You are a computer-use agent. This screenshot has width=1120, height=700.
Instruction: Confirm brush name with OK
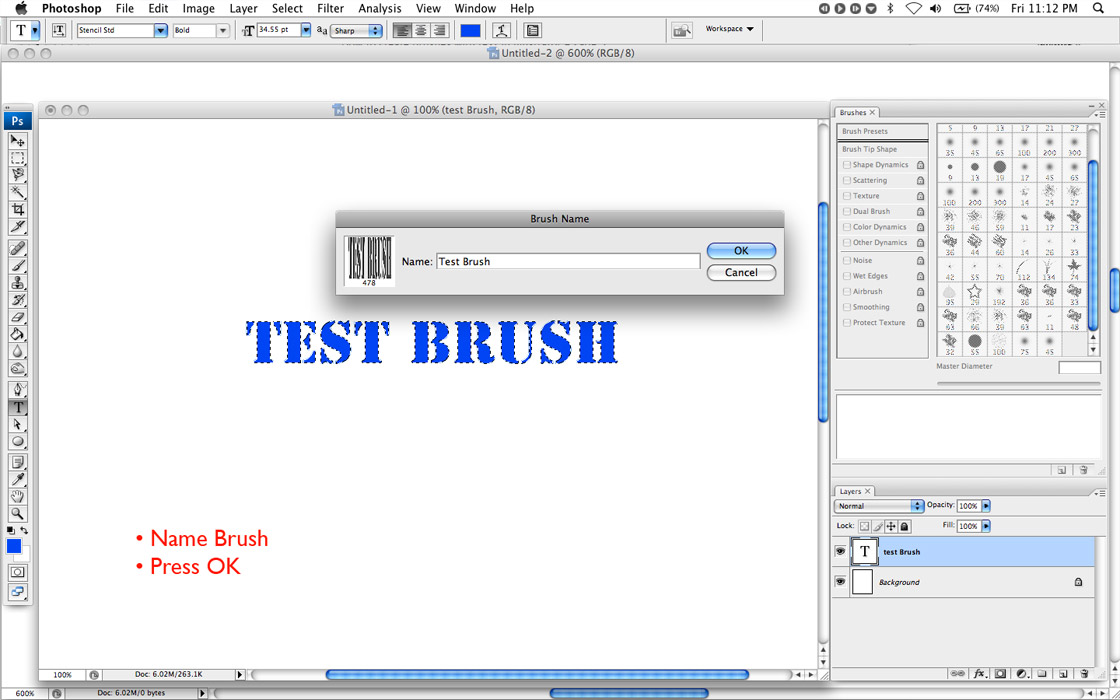point(741,251)
